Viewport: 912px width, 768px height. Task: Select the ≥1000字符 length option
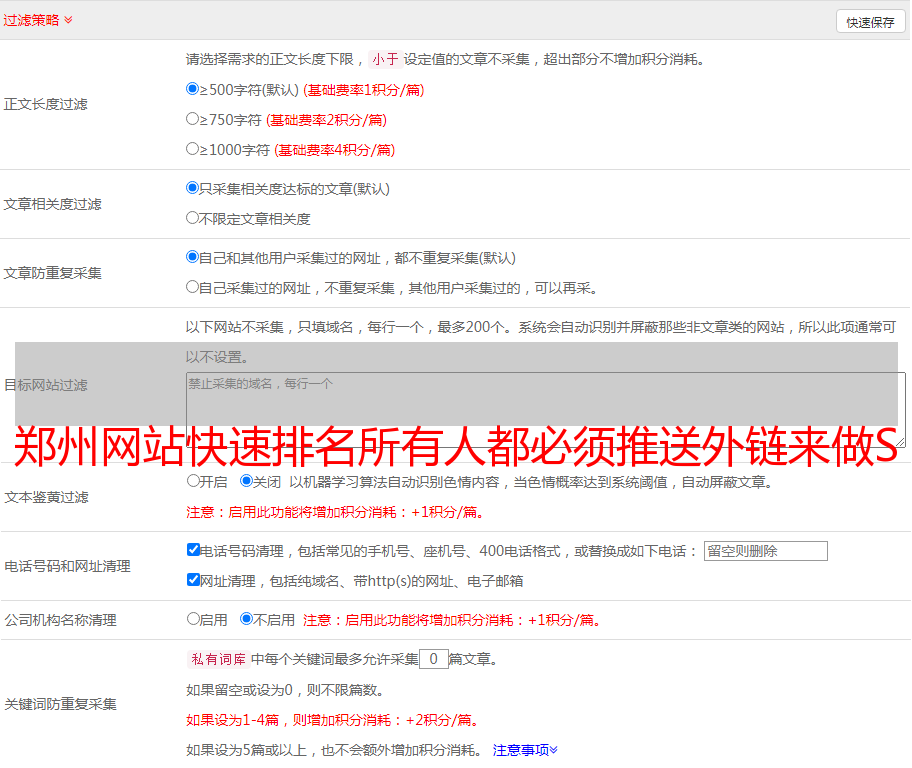192,148
